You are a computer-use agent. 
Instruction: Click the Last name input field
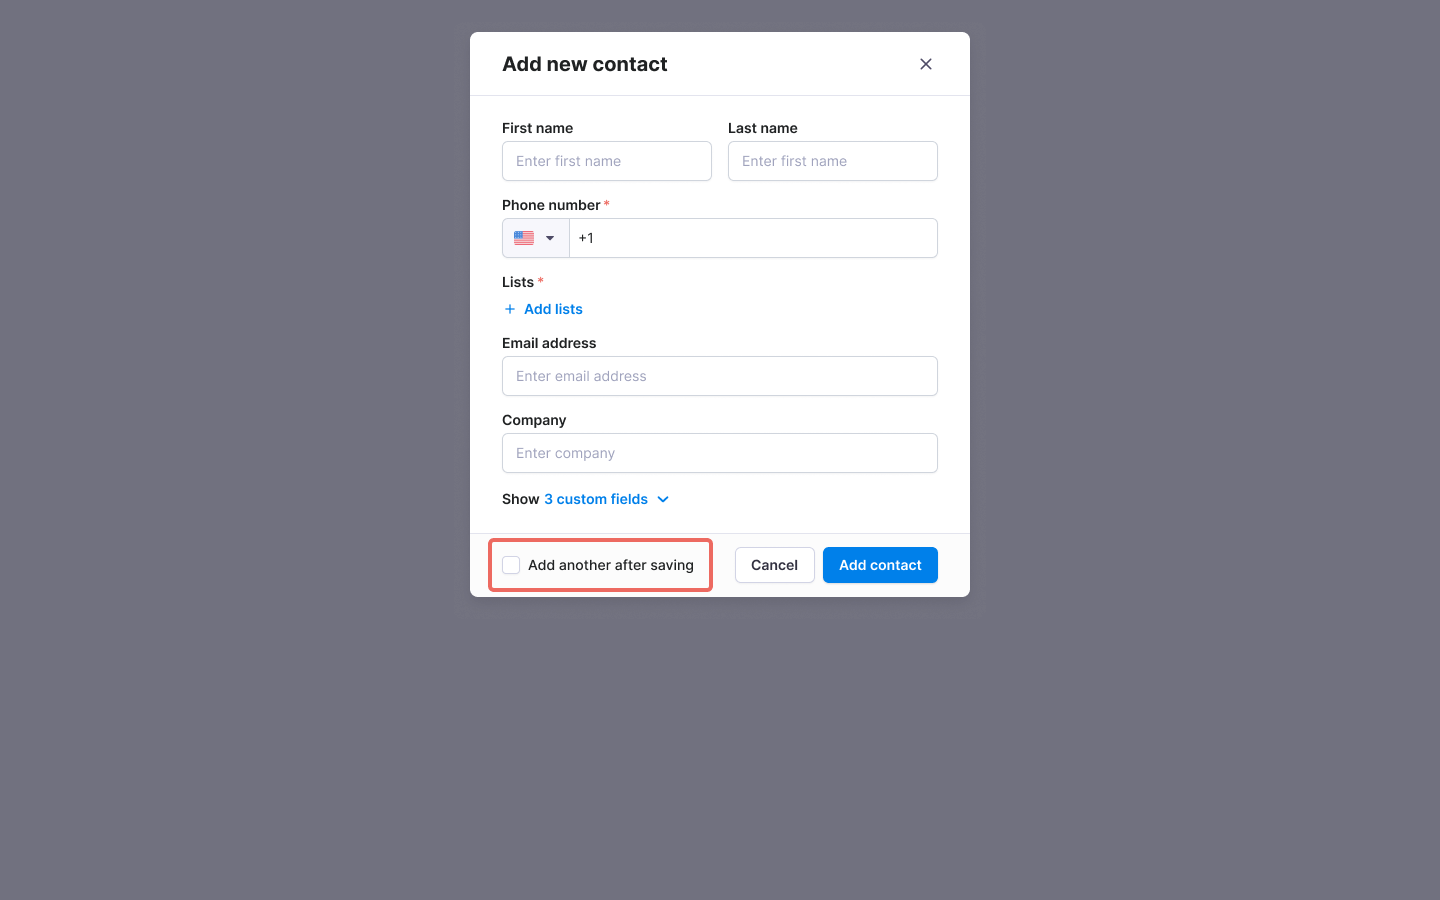pyautogui.click(x=832, y=161)
